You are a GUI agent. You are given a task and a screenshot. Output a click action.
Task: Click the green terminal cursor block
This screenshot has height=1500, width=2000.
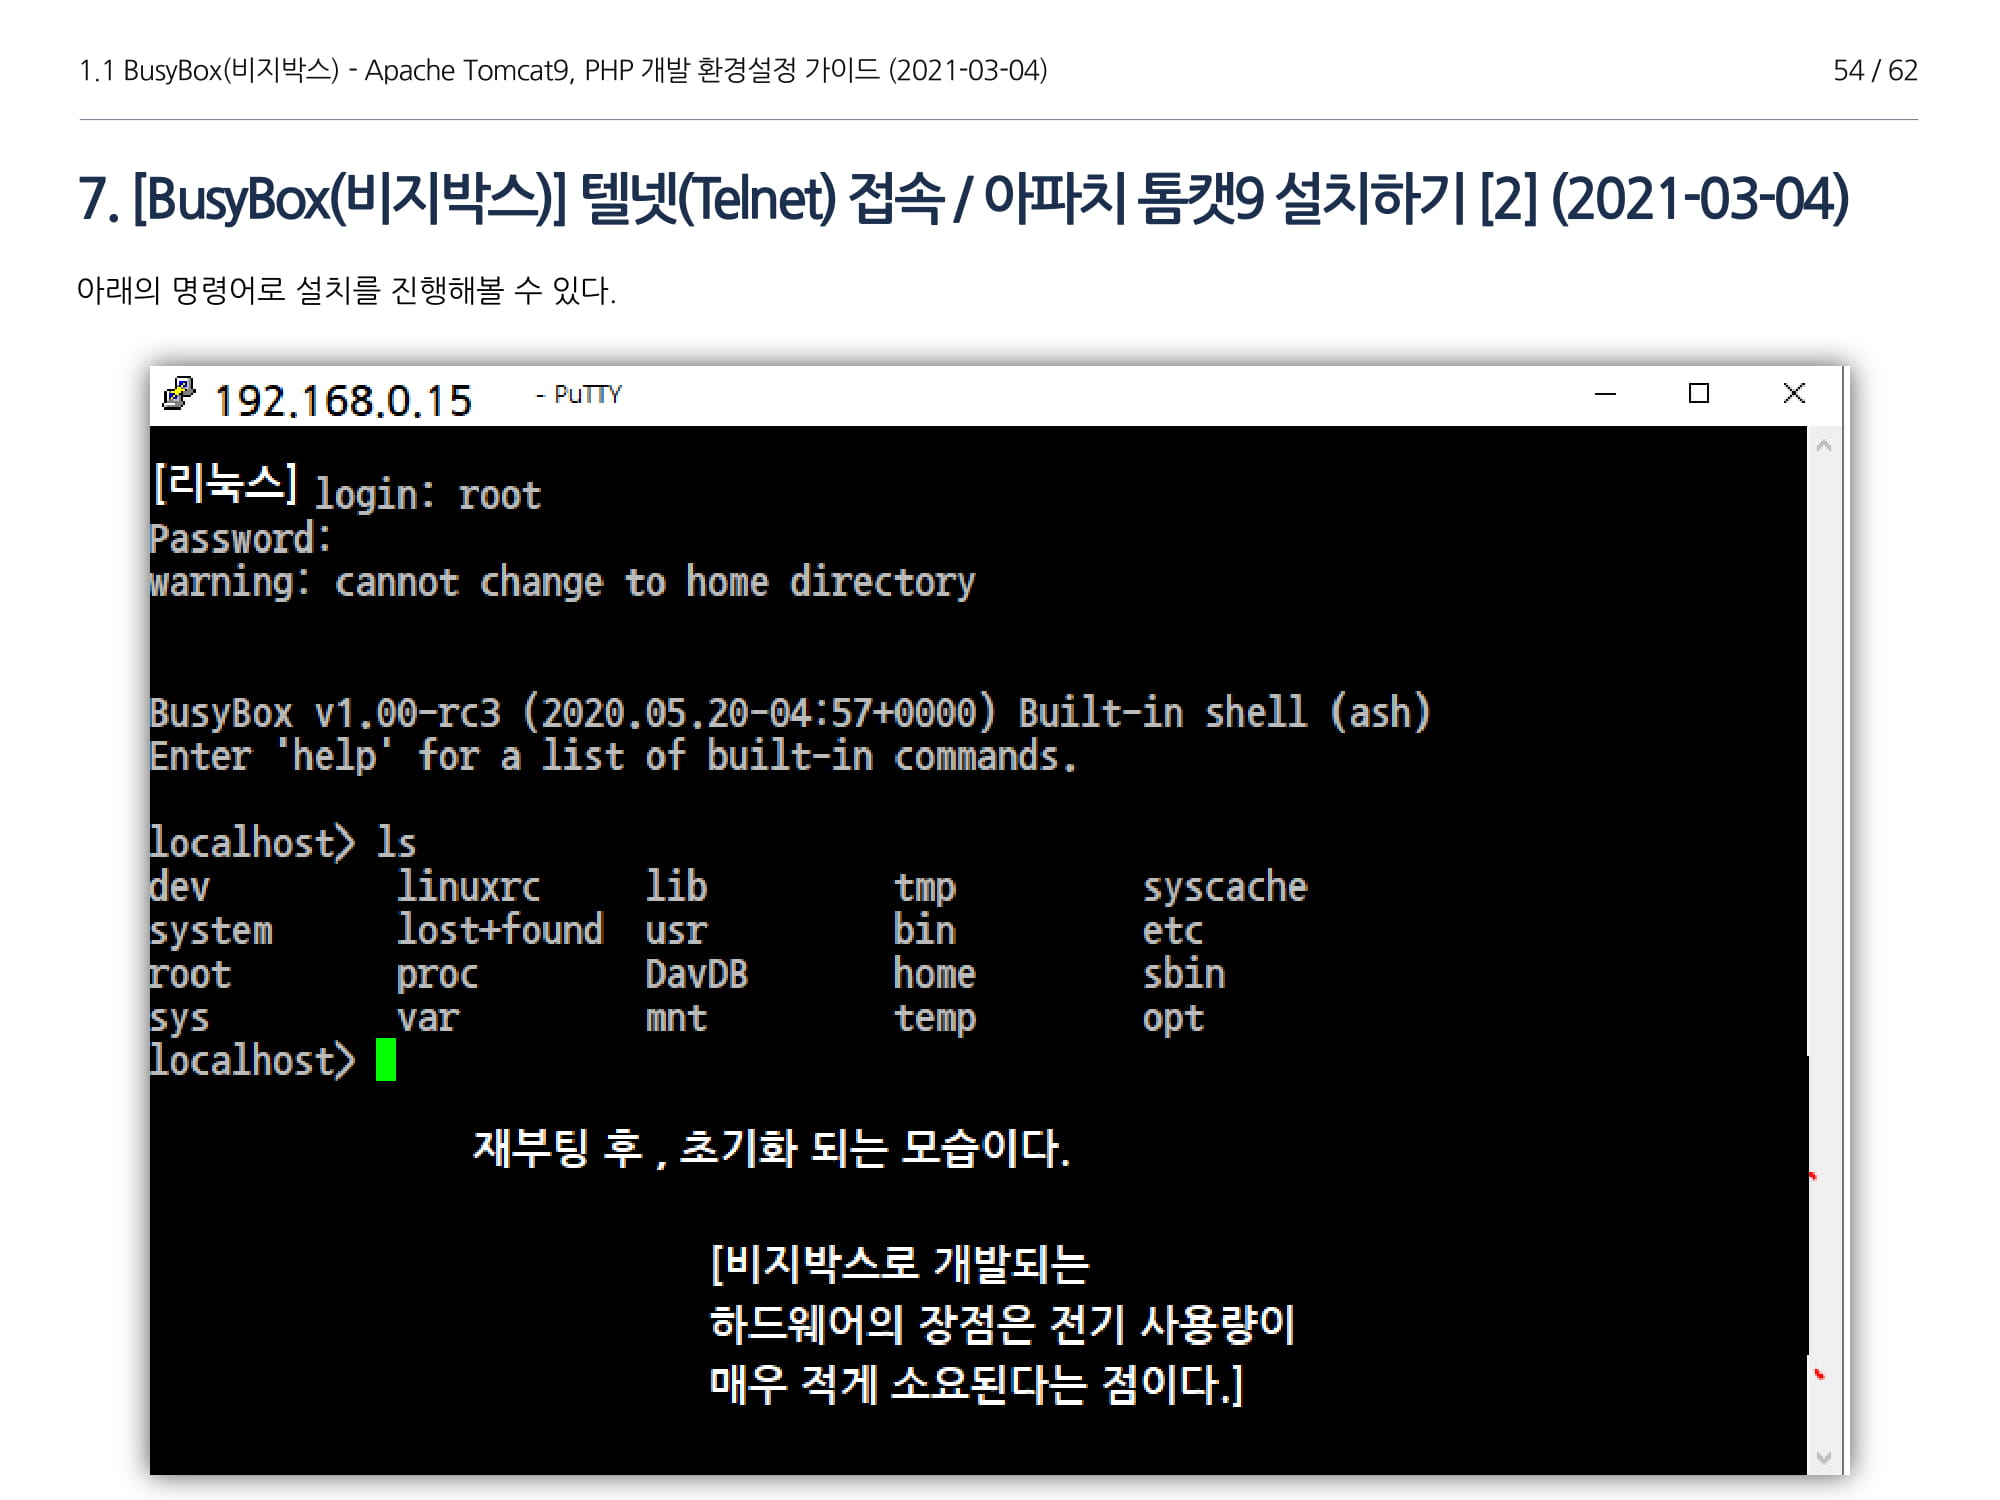386,1060
